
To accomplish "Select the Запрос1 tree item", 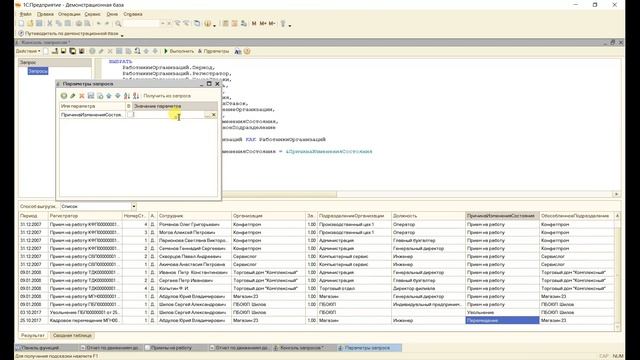I will coord(38,71).
